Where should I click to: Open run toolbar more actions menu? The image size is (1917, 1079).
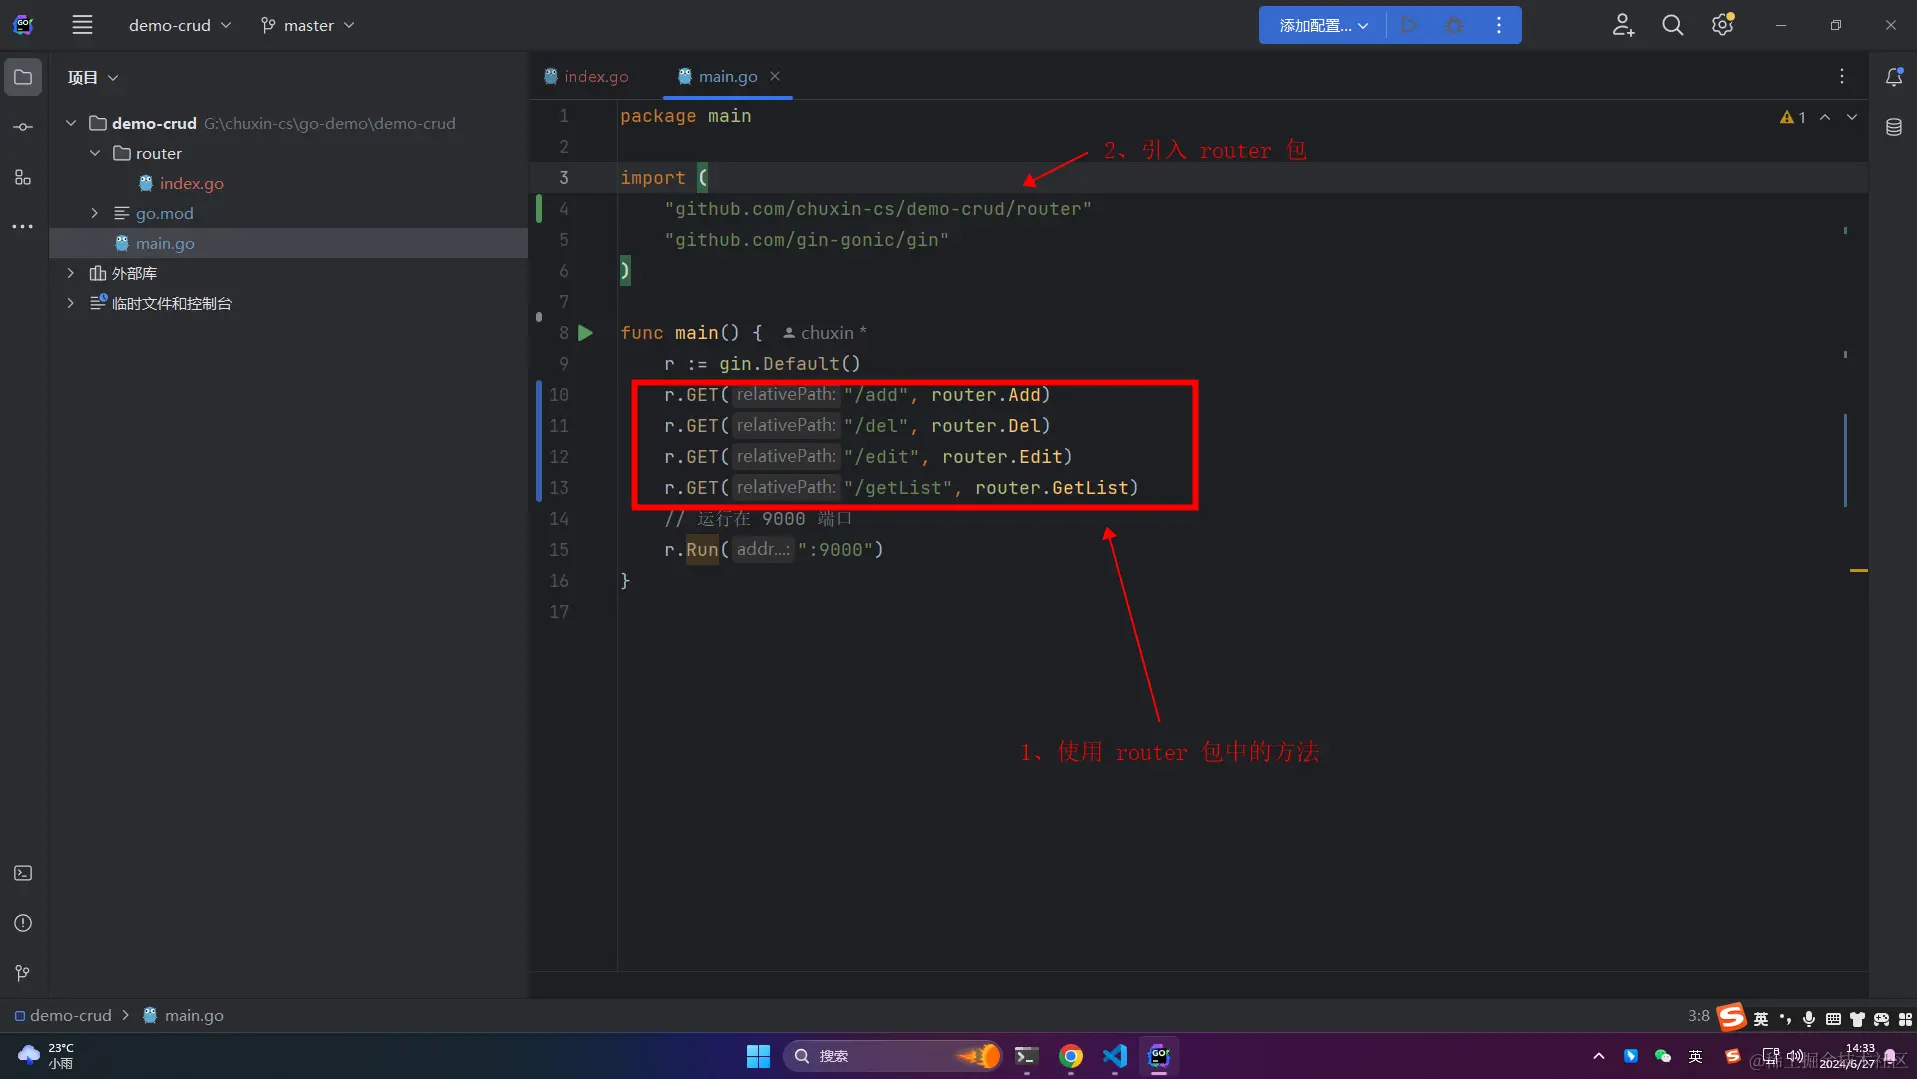click(x=1498, y=25)
